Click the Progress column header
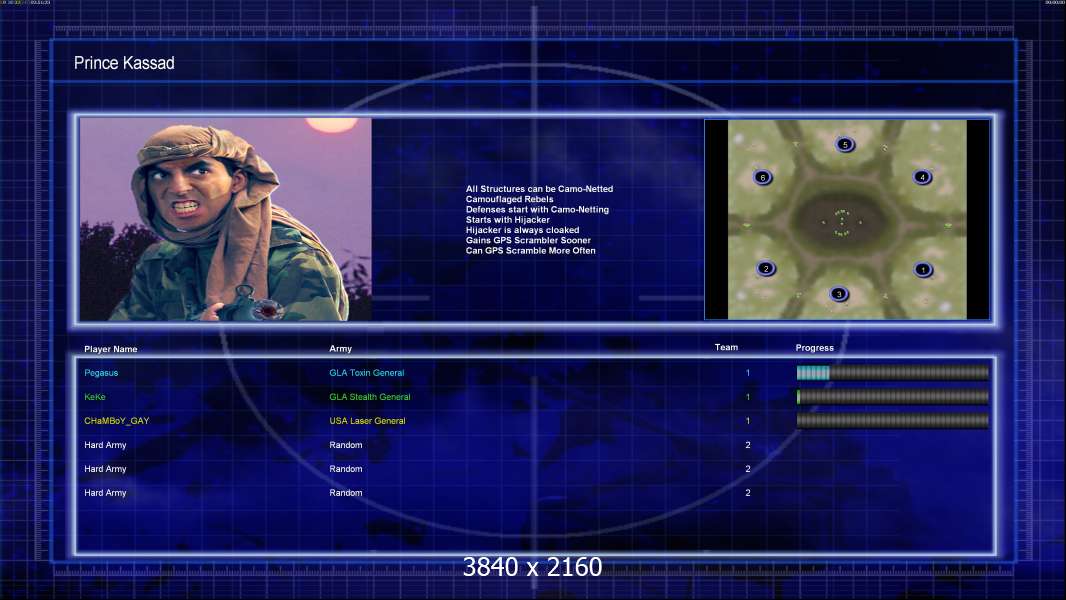Screen dimensions: 1066x600 pos(814,348)
